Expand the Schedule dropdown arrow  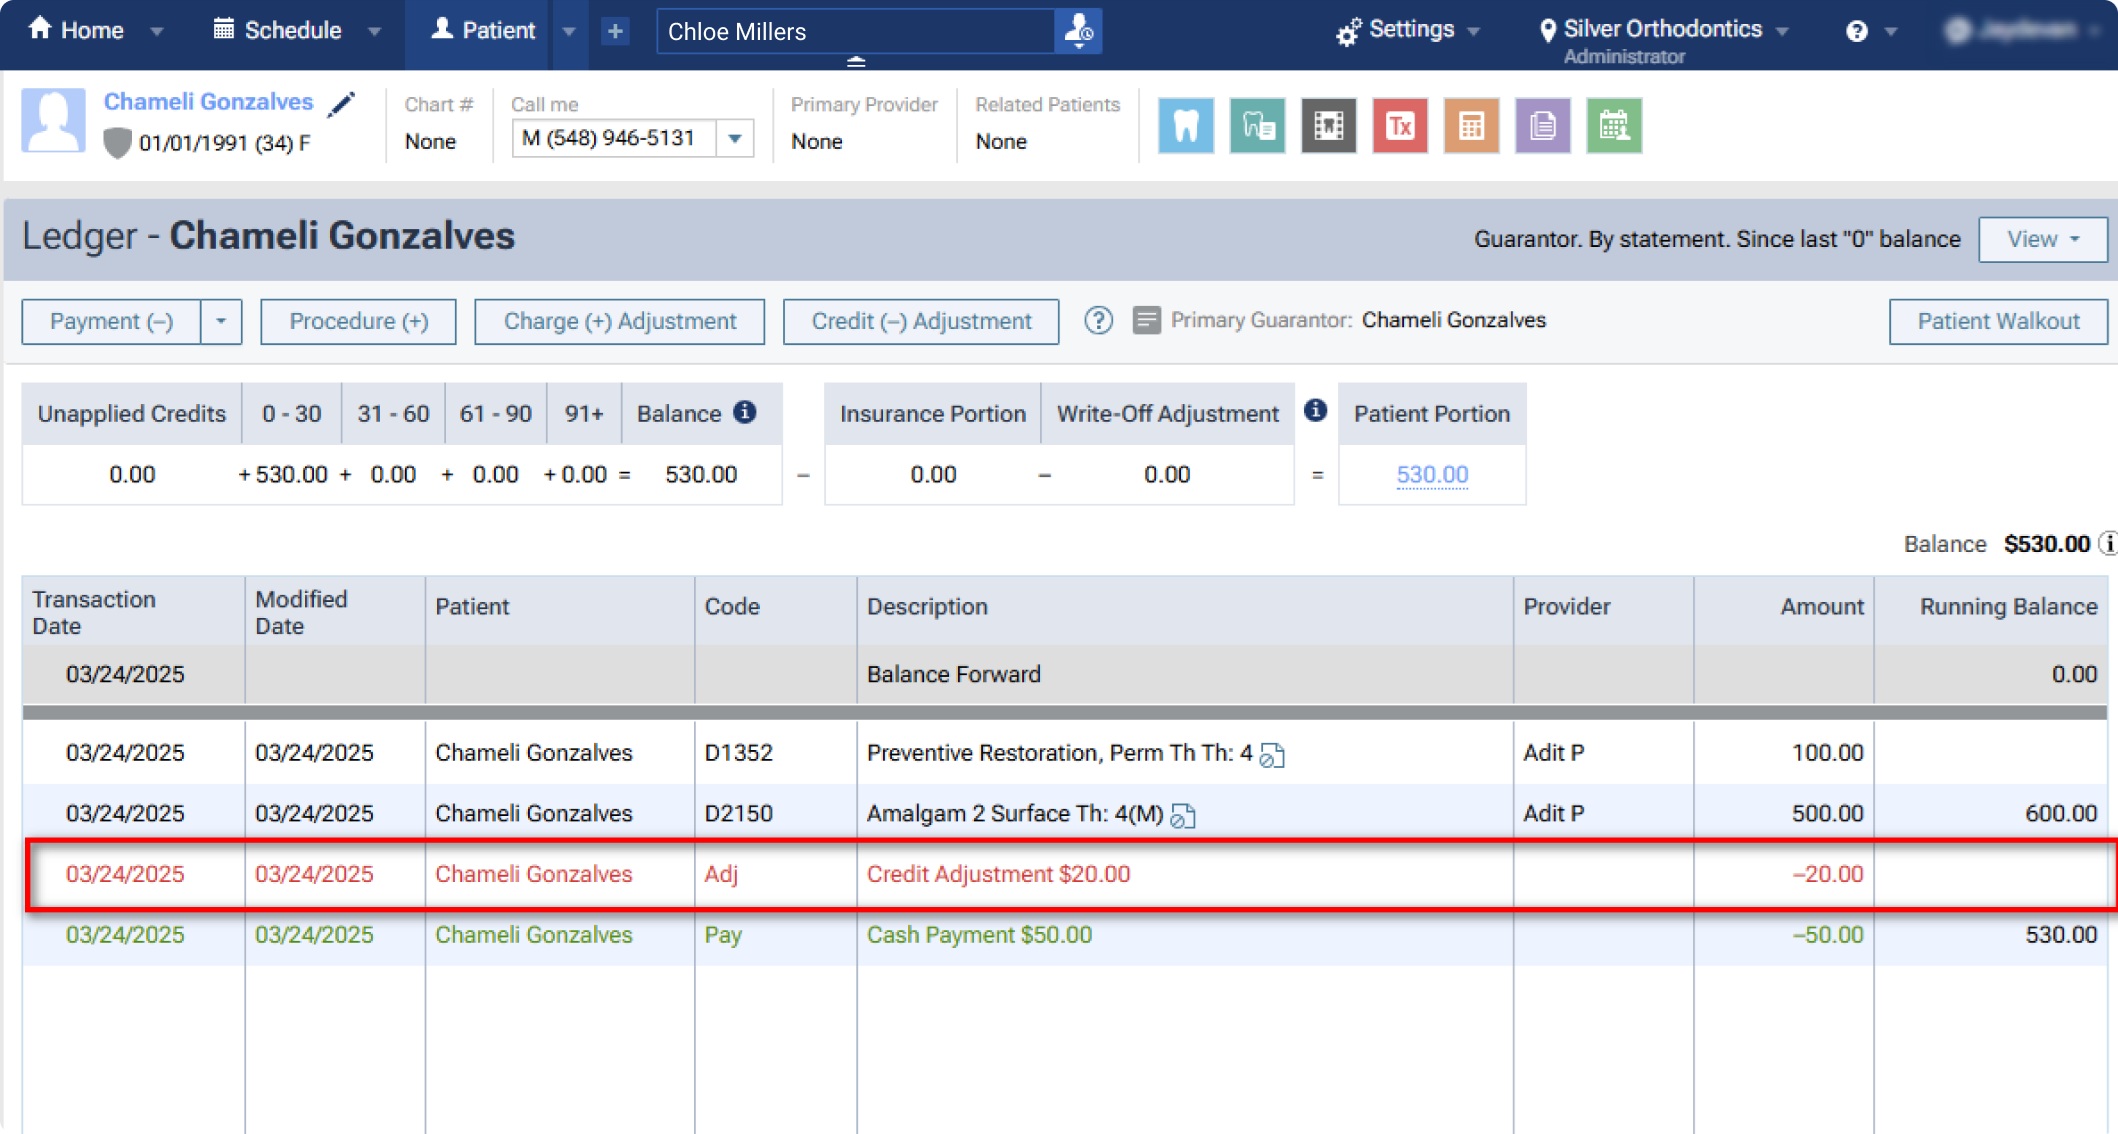(374, 31)
